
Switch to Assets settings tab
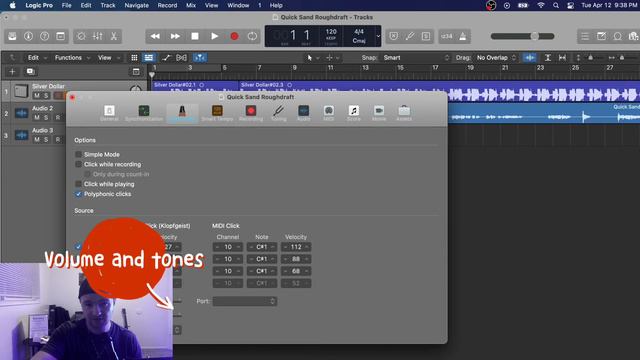(x=404, y=113)
